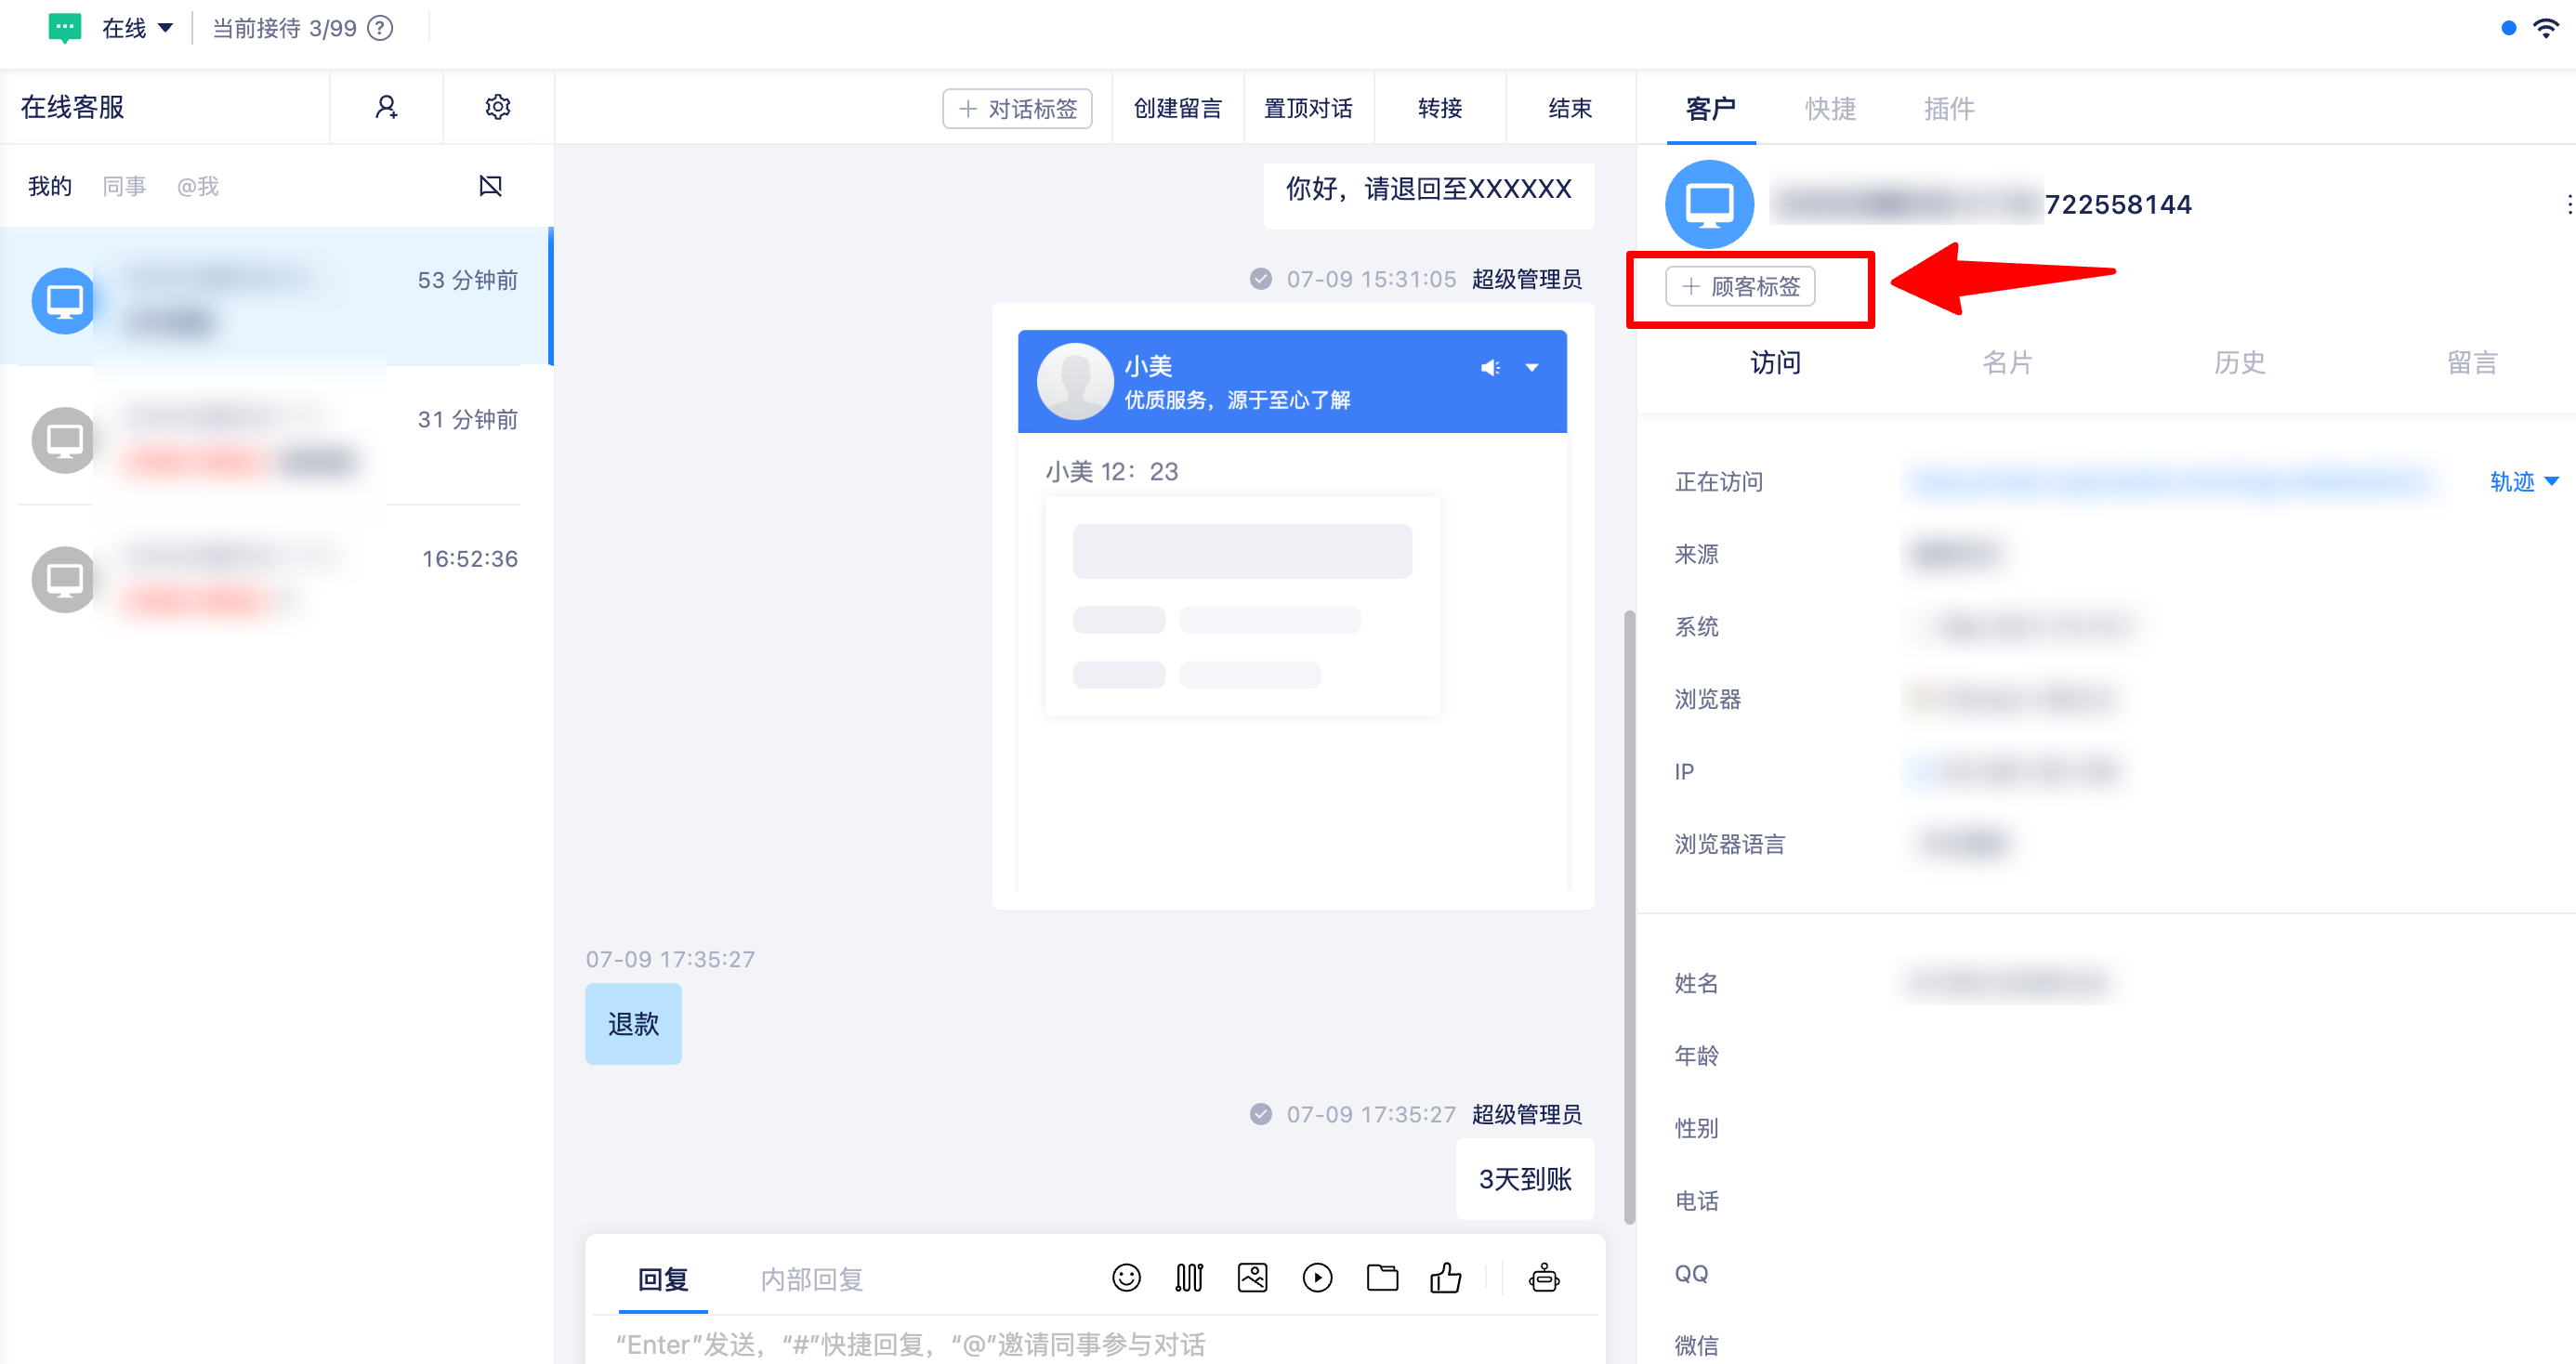The width and height of the screenshot is (2576, 1364).
Task: Click 结束 to end conversation
Action: click(x=1570, y=108)
